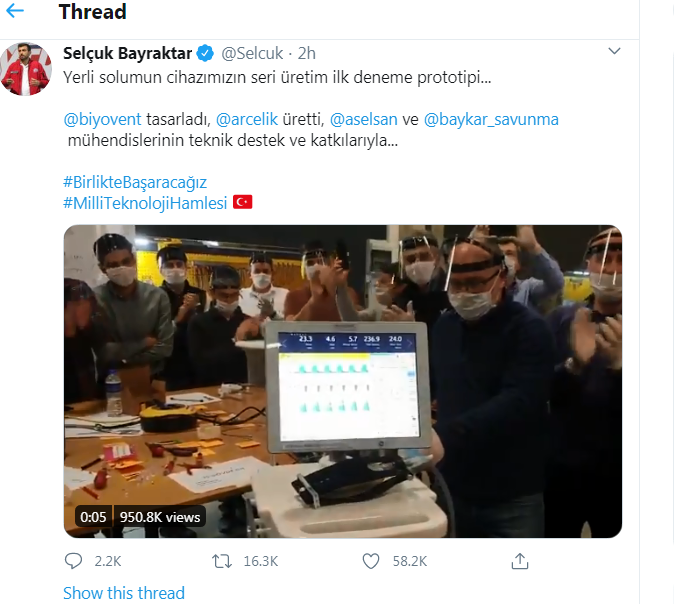Click the retweet icon
The image size is (674, 604).
(x=222, y=561)
